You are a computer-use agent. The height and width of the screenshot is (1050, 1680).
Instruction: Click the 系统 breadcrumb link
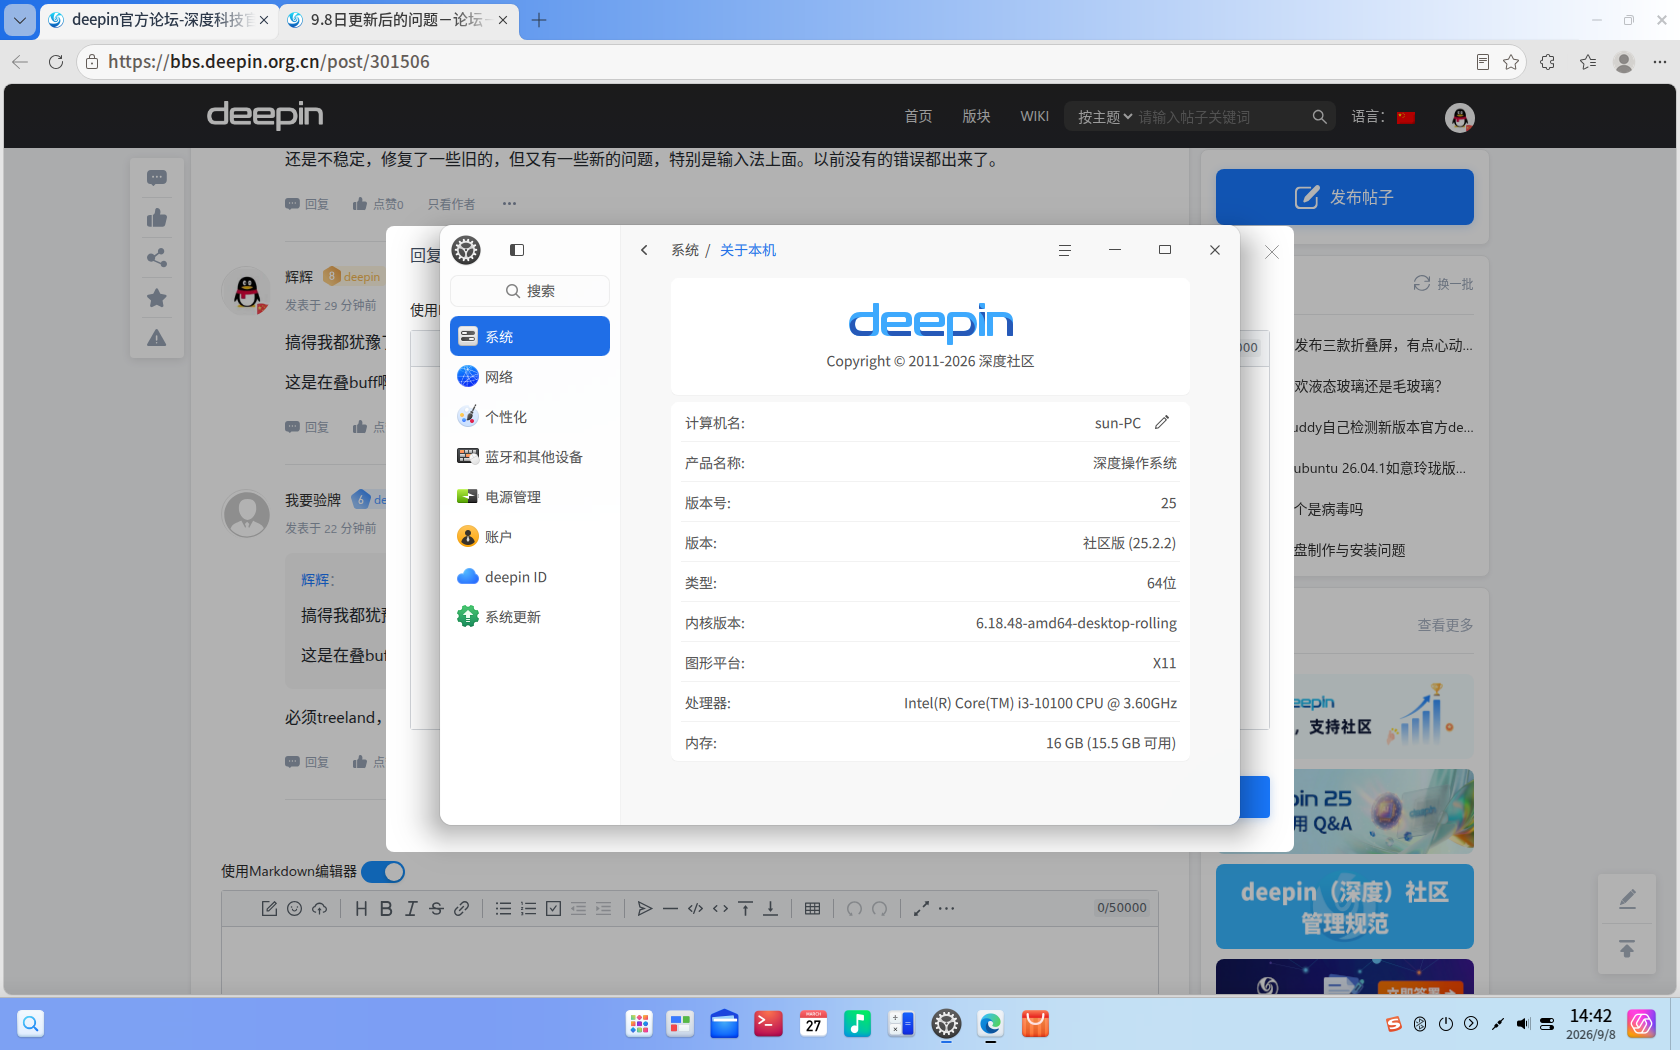coord(685,250)
